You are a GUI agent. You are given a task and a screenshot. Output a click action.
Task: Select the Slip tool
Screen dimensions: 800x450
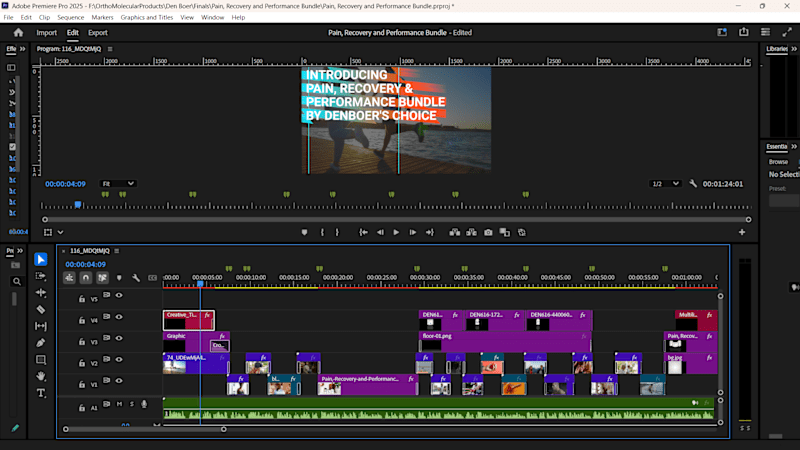(x=41, y=326)
